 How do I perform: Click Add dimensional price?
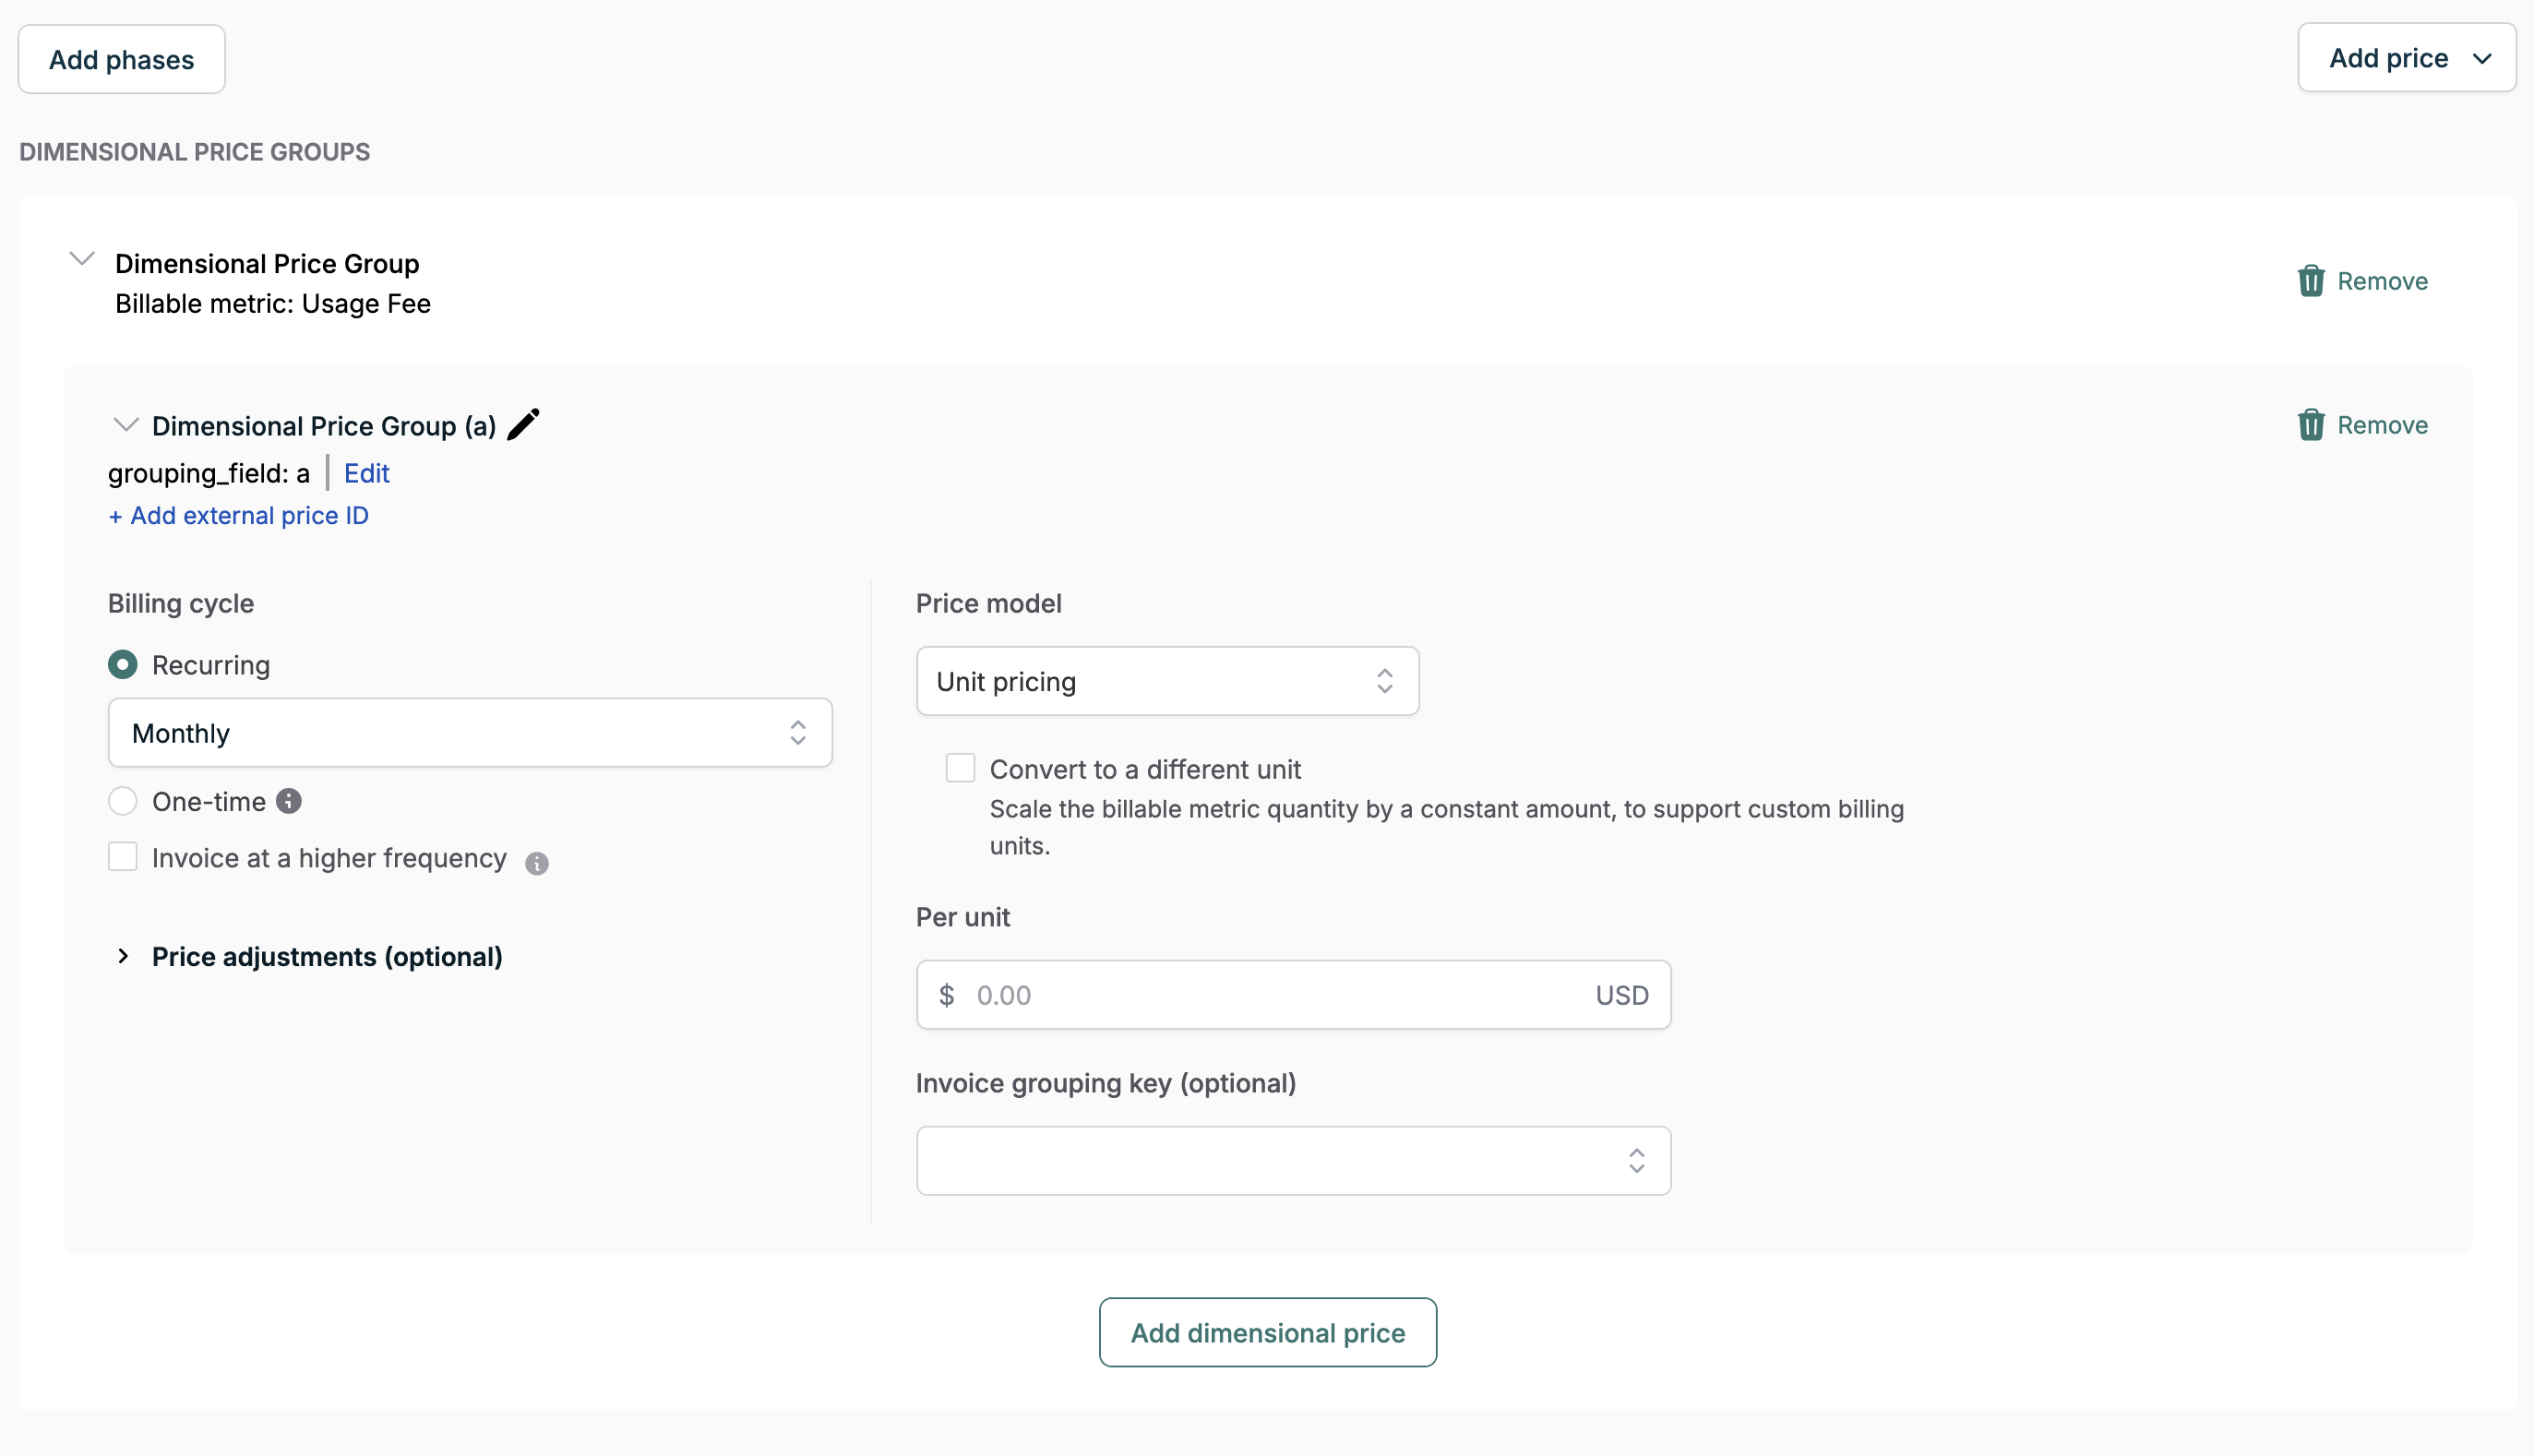pos(1267,1332)
